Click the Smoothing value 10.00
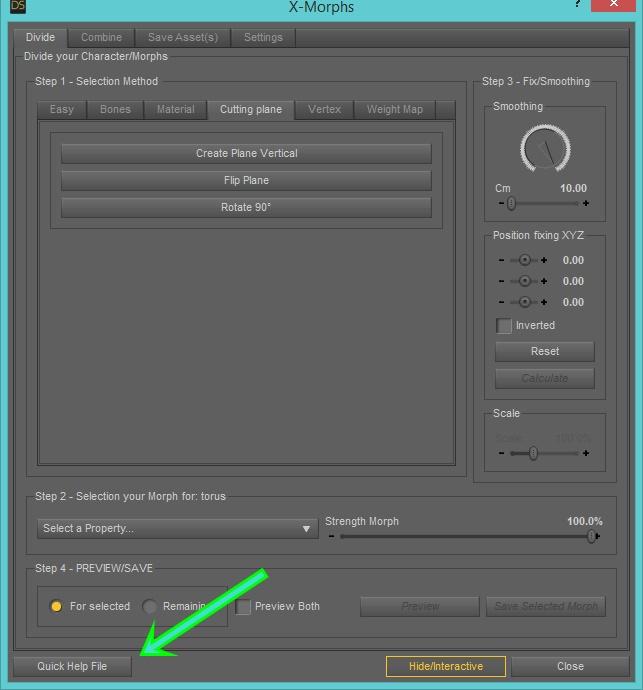Image resolution: width=643 pixels, height=690 pixels. 573,188
